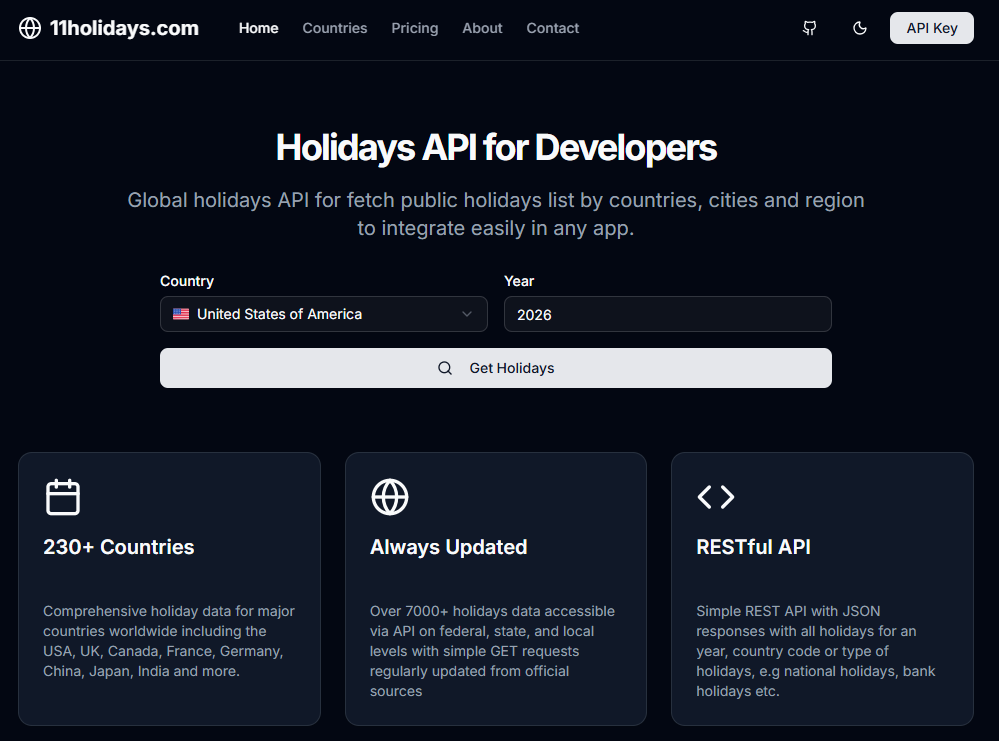The width and height of the screenshot is (999, 741).
Task: Click the 11holidays.com site title
Action: (124, 28)
